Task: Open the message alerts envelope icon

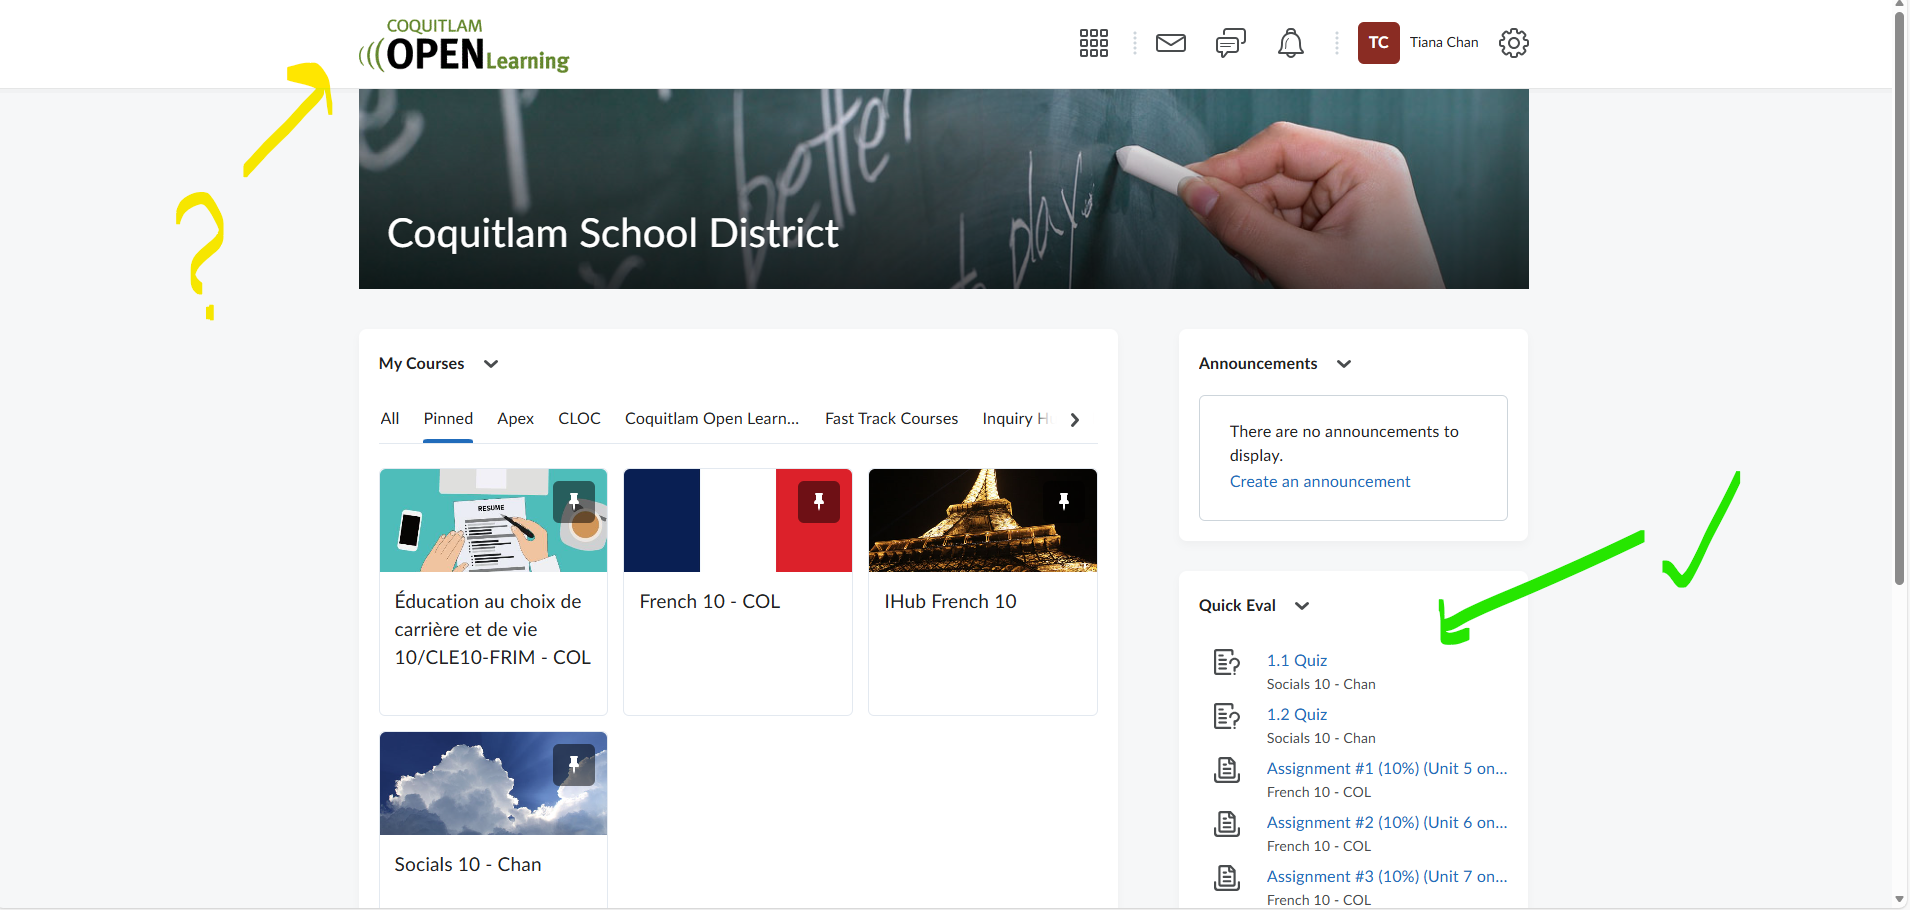Action: pyautogui.click(x=1171, y=43)
